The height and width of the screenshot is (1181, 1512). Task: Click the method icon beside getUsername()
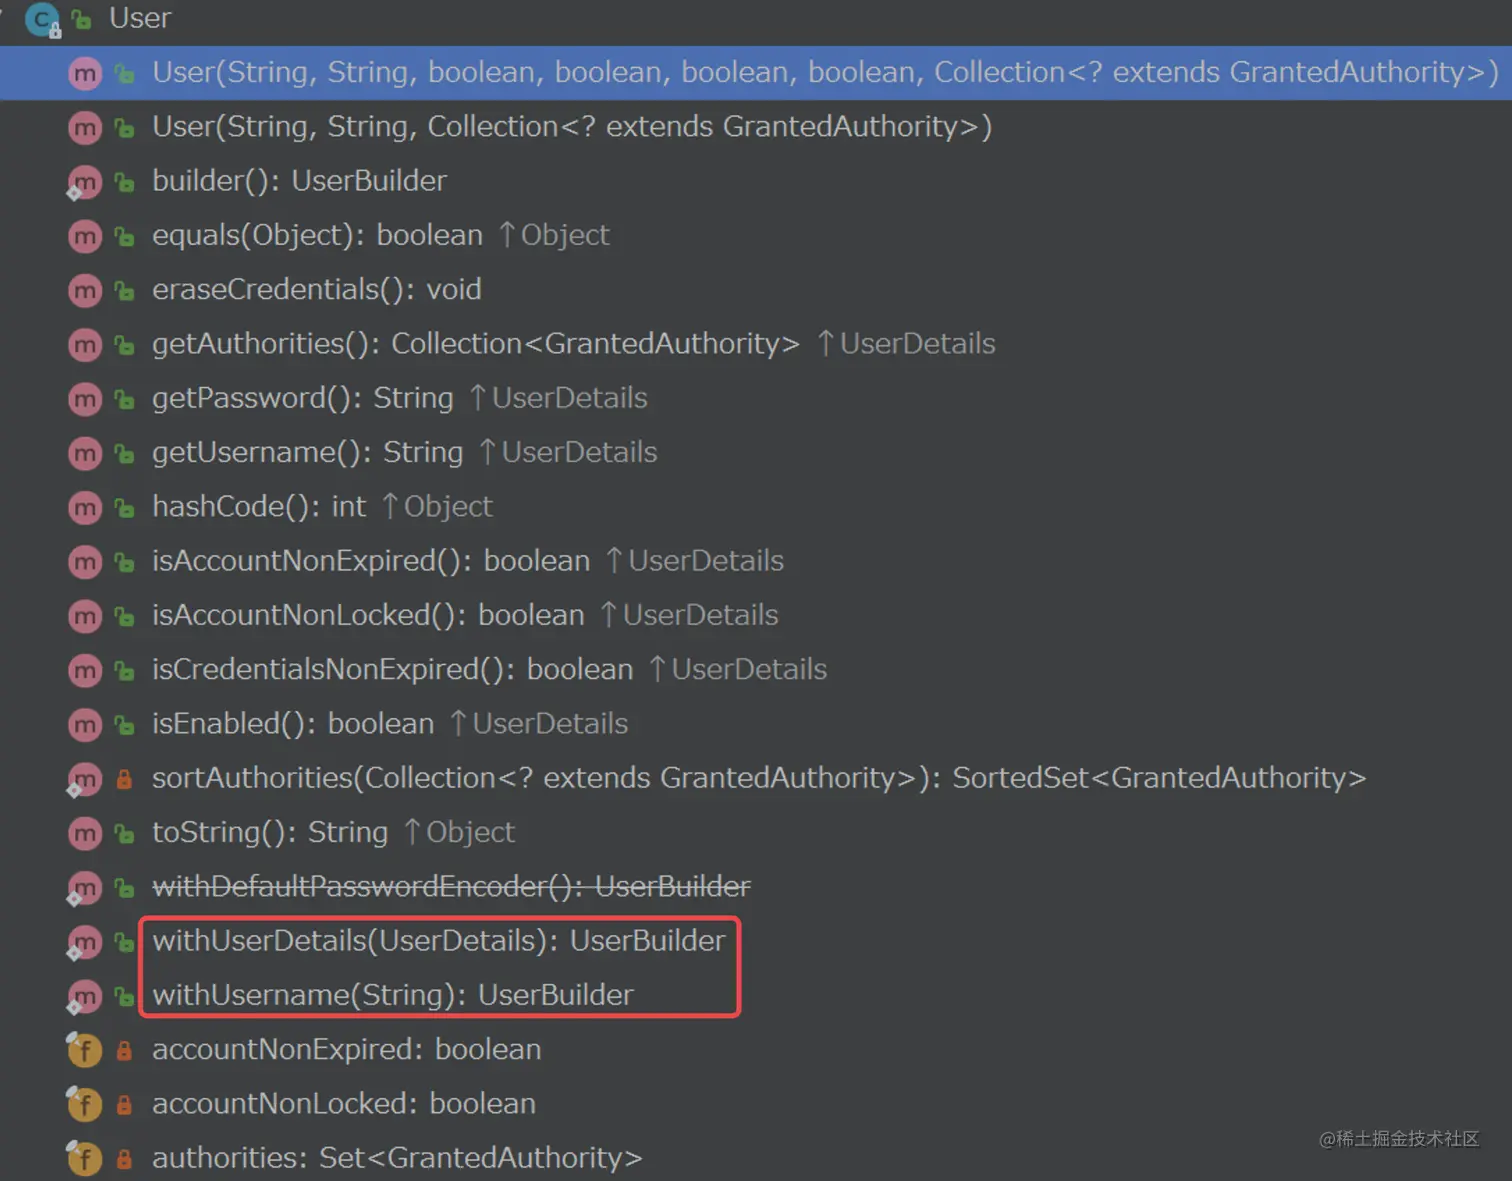tap(85, 453)
